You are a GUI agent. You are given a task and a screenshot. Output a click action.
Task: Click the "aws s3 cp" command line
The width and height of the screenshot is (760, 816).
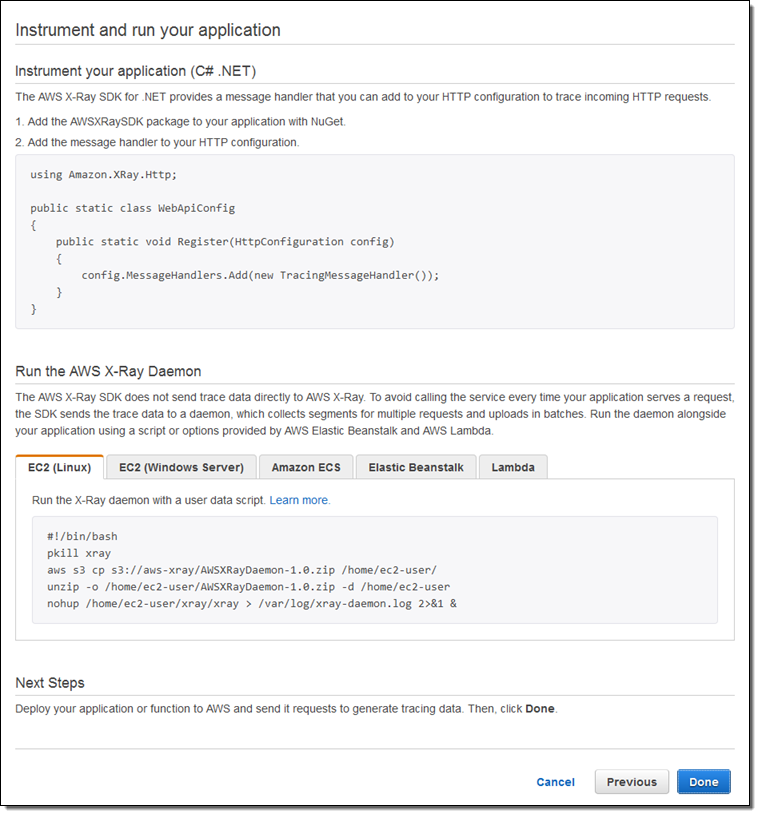point(241,570)
